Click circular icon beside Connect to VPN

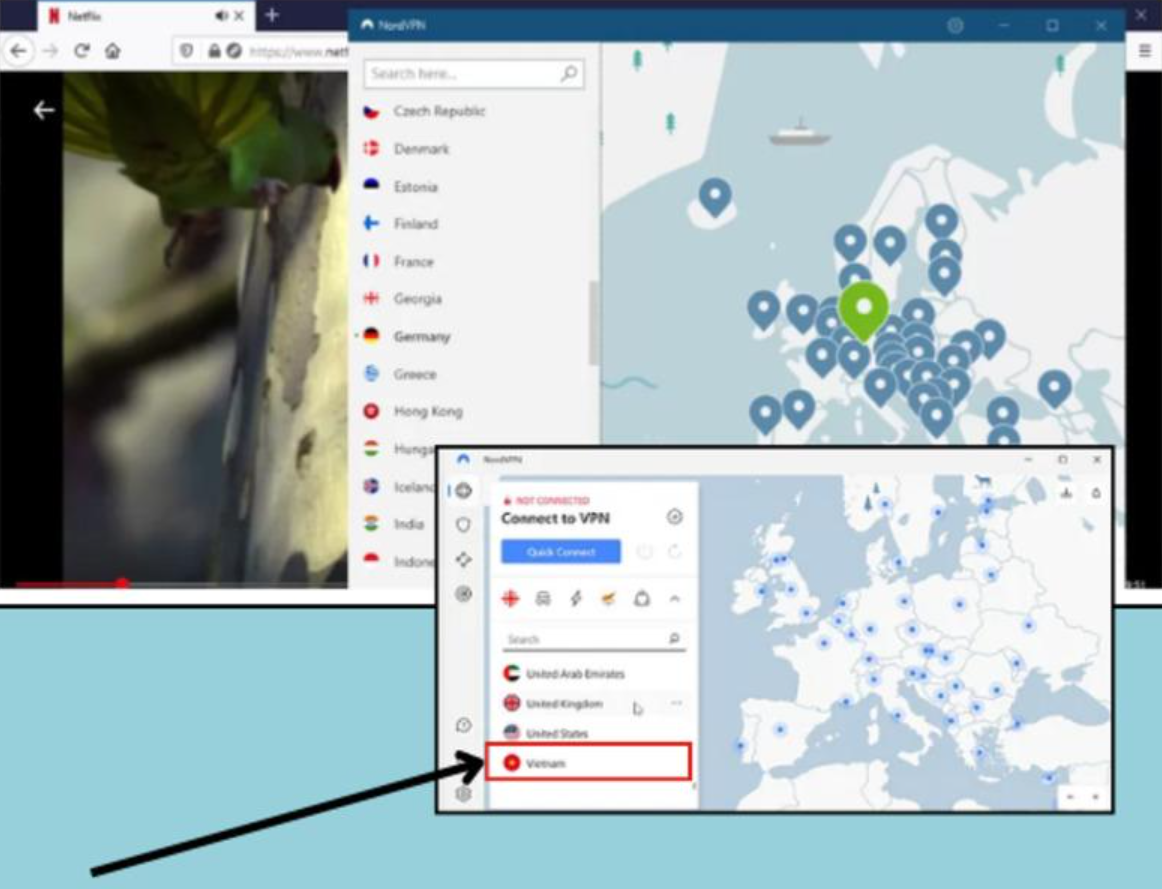click(674, 517)
